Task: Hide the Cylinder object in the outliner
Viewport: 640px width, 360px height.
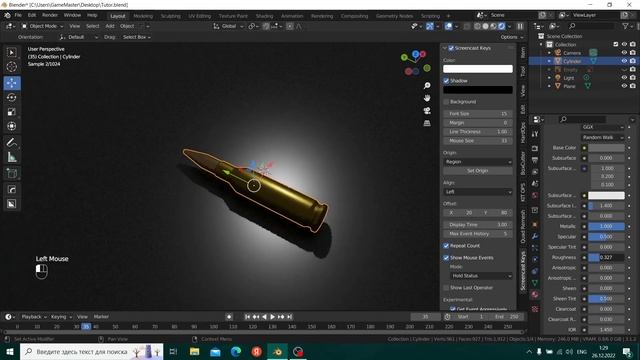Action: tap(624, 61)
